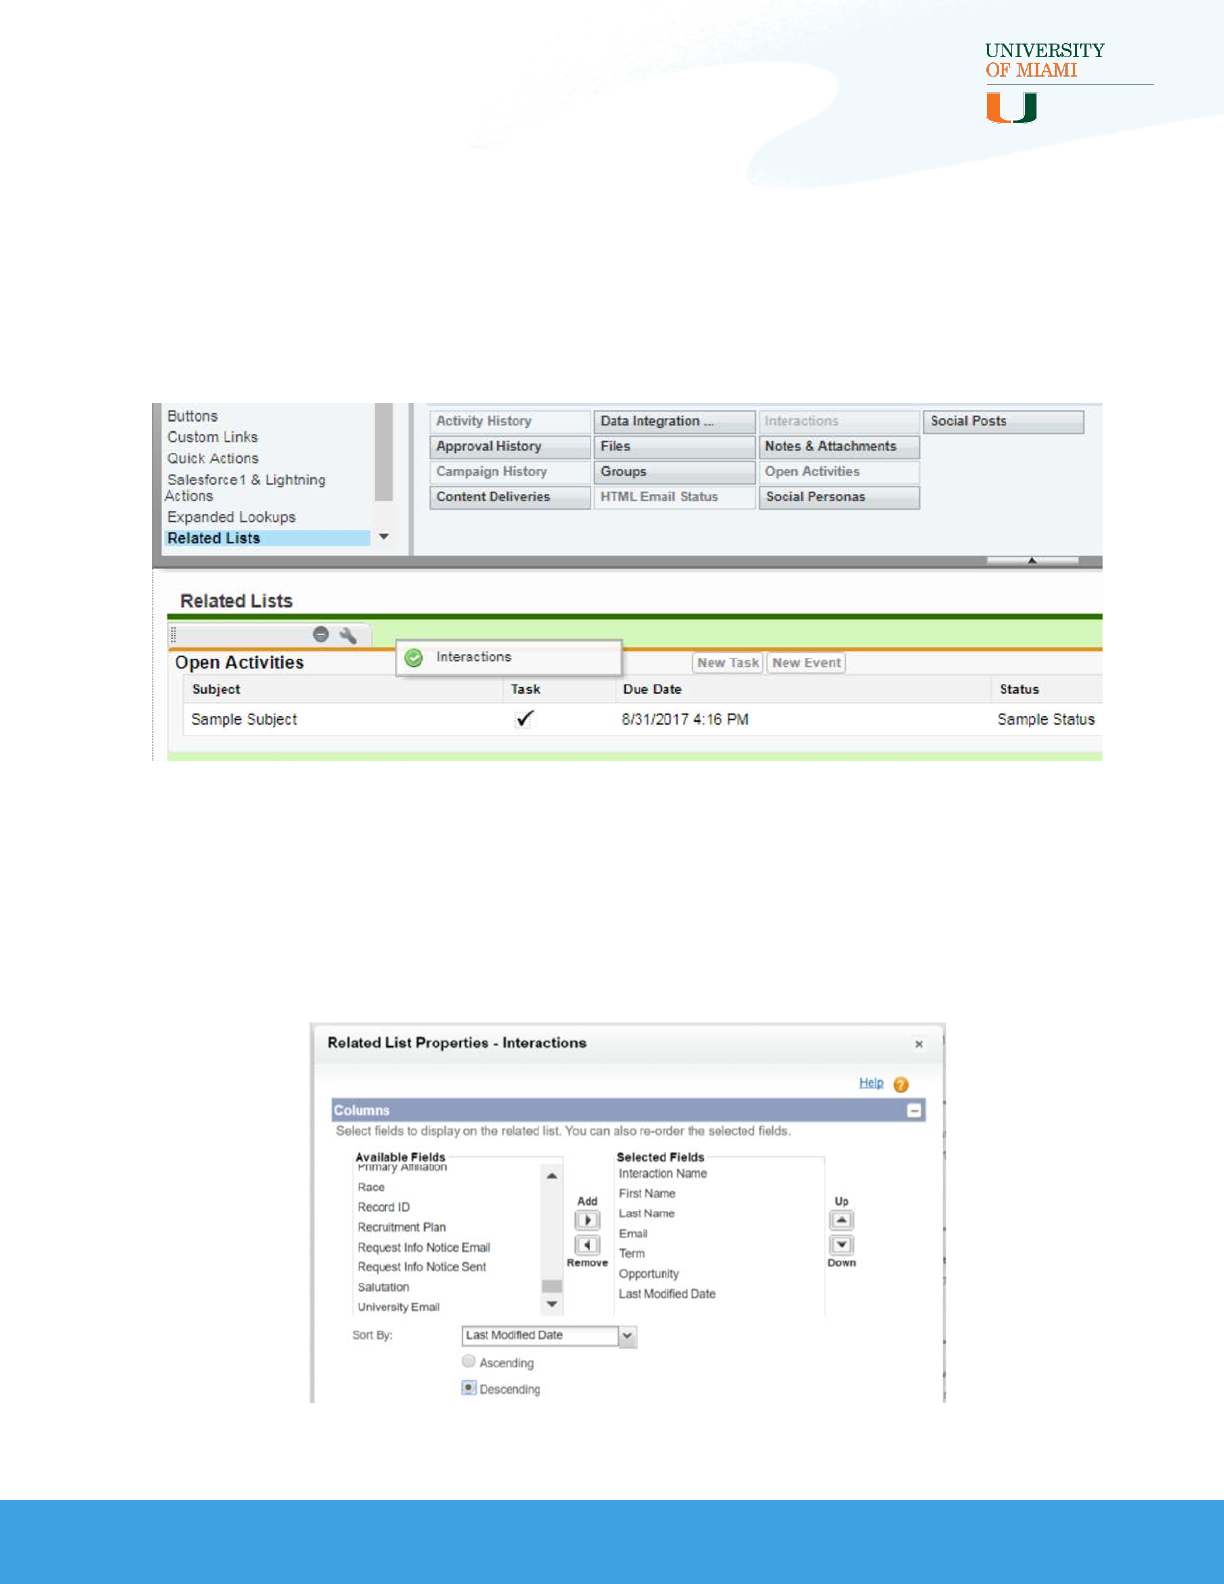Image resolution: width=1224 pixels, height=1584 pixels.
Task: Click Social Posts palette item
Action: click(x=1003, y=421)
